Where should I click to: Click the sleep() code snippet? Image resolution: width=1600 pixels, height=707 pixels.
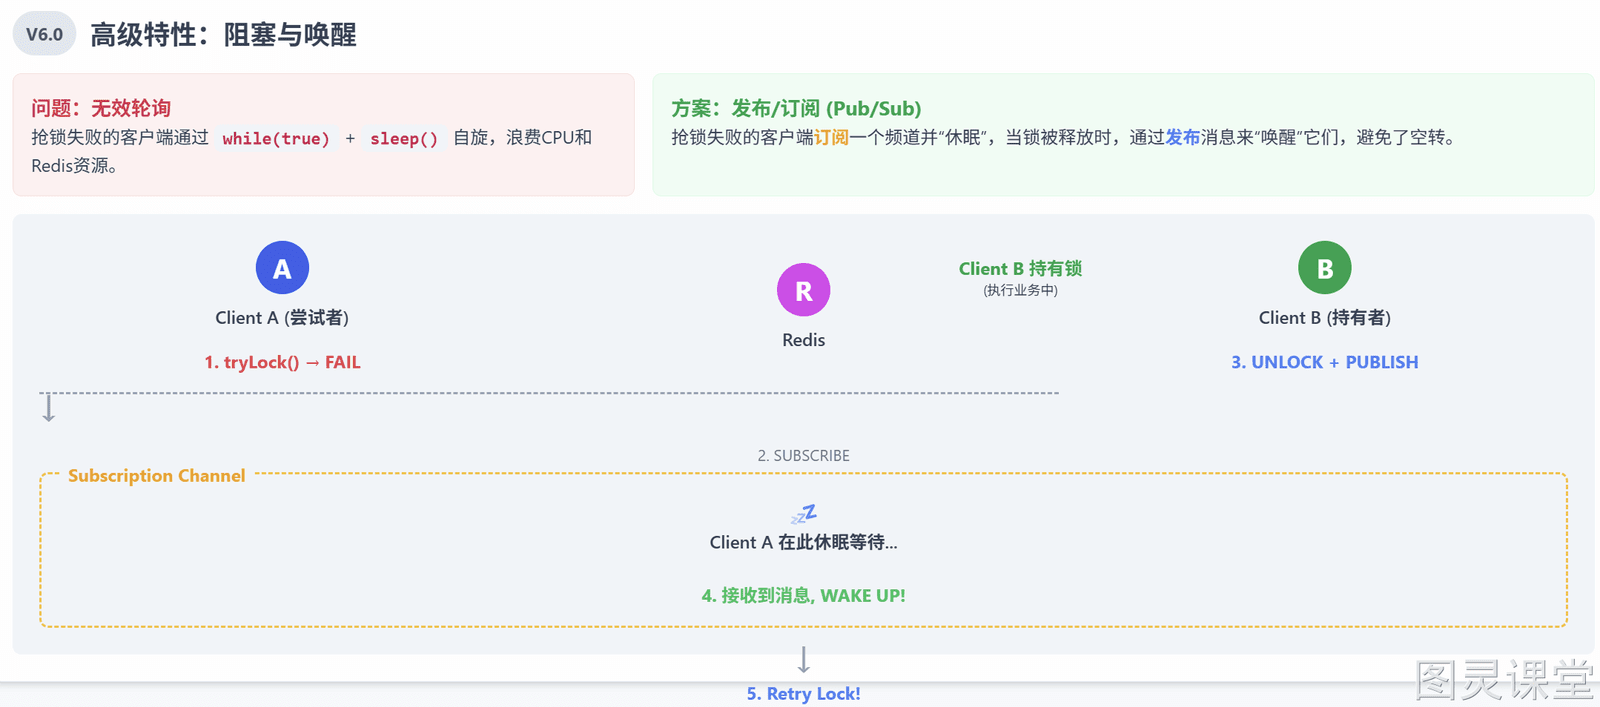pos(404,138)
